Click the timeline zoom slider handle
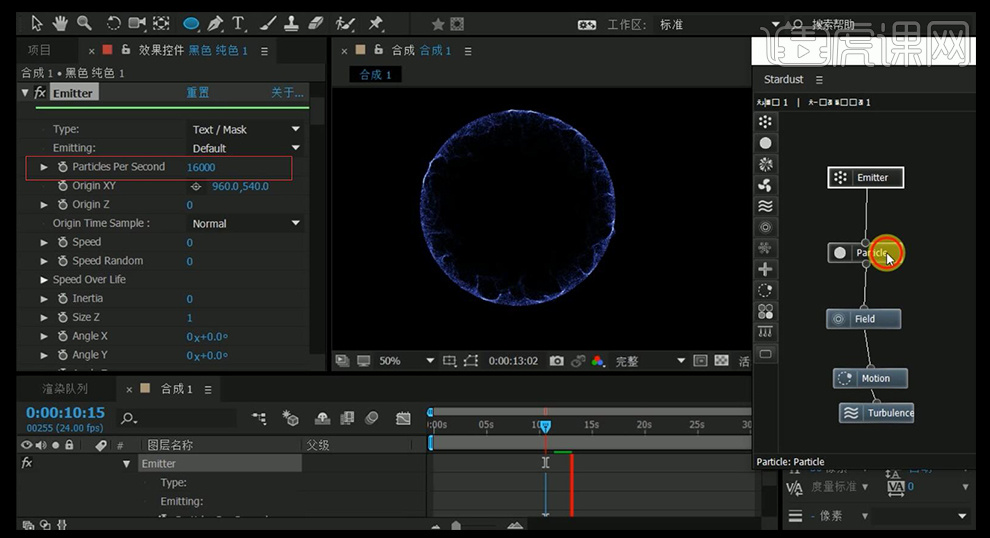The image size is (990, 538). pyautogui.click(x=456, y=526)
